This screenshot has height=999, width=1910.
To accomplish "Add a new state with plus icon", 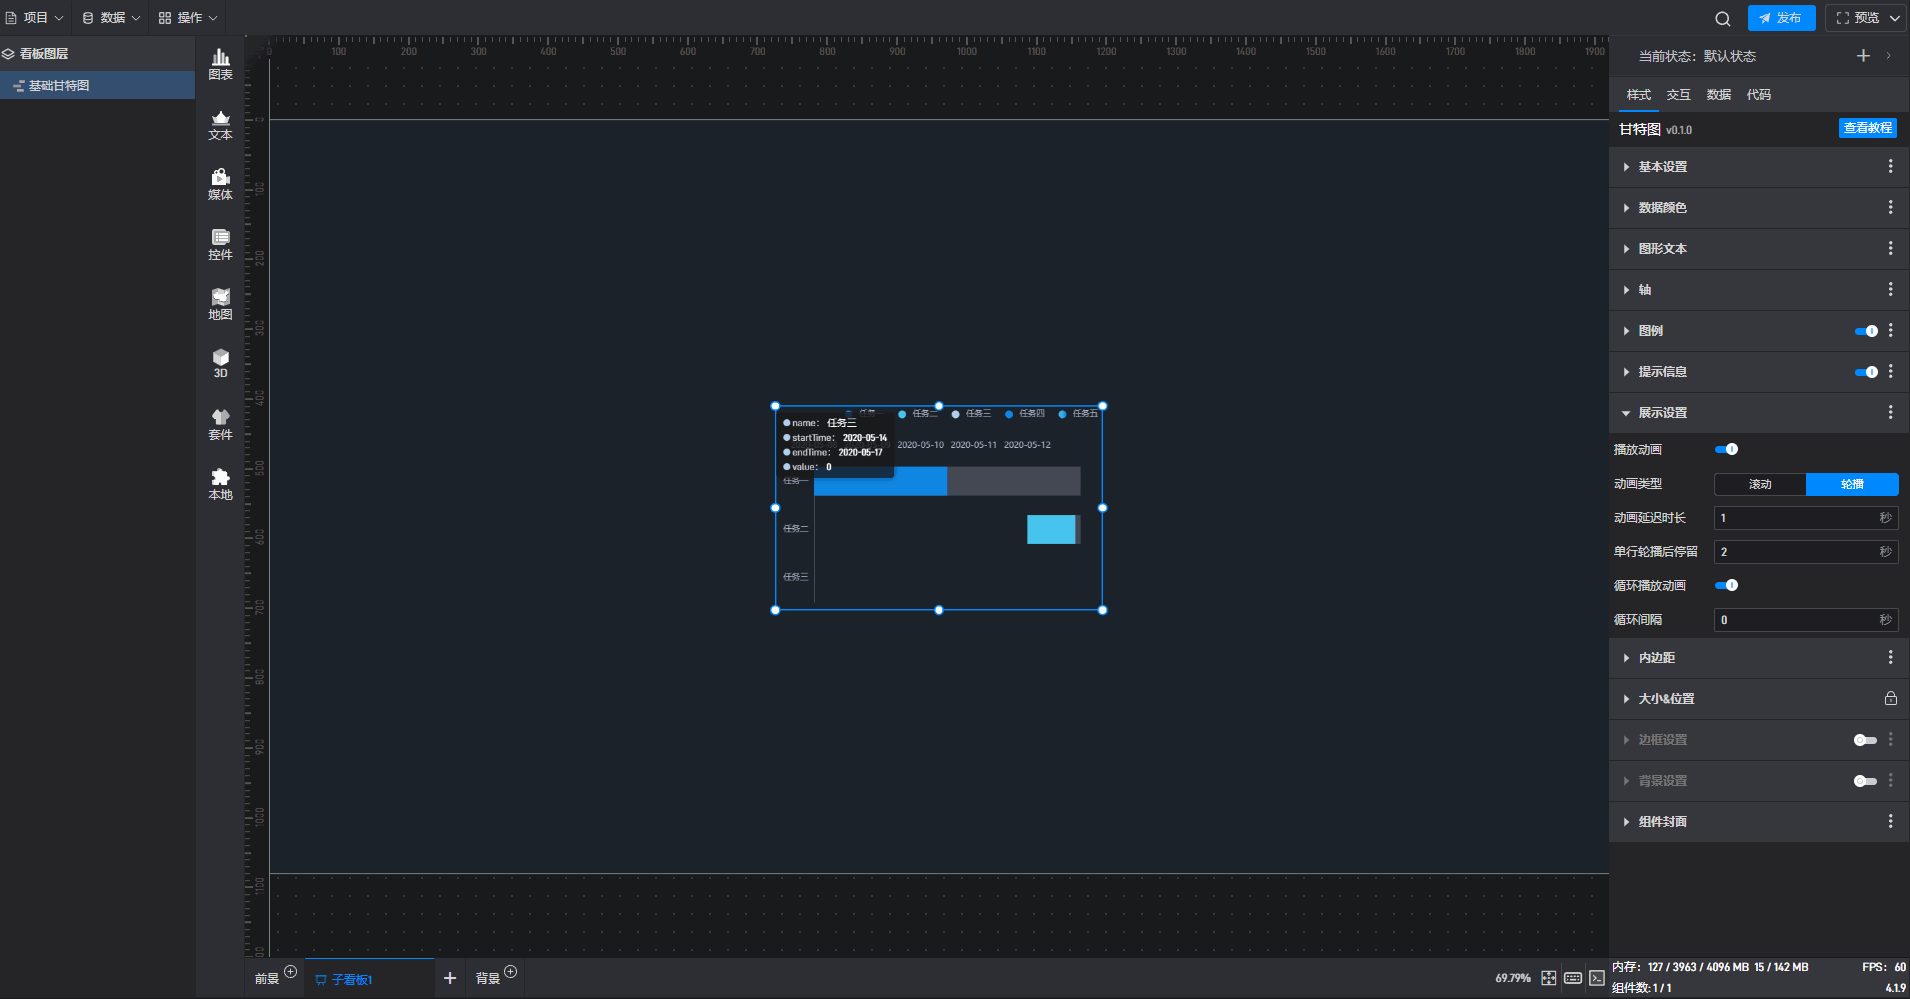I will tap(1863, 56).
